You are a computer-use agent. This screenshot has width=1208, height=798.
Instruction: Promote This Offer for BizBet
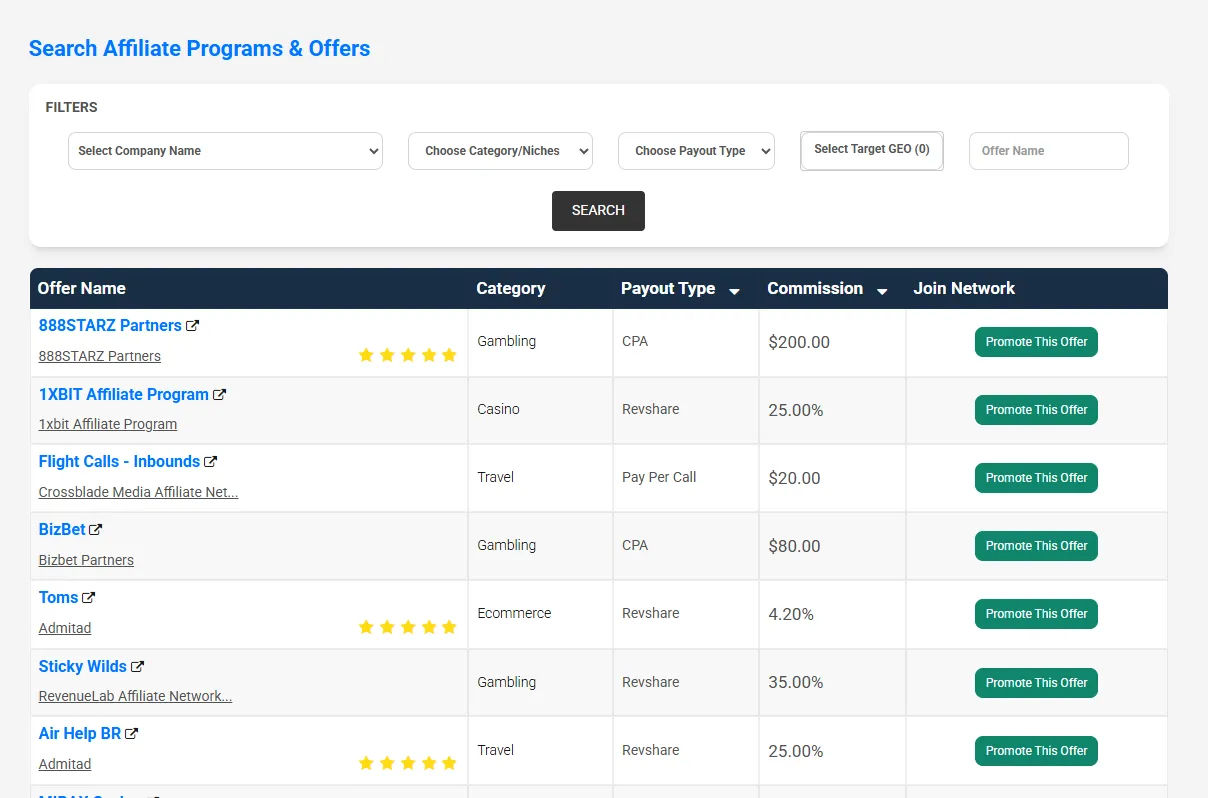click(1036, 546)
